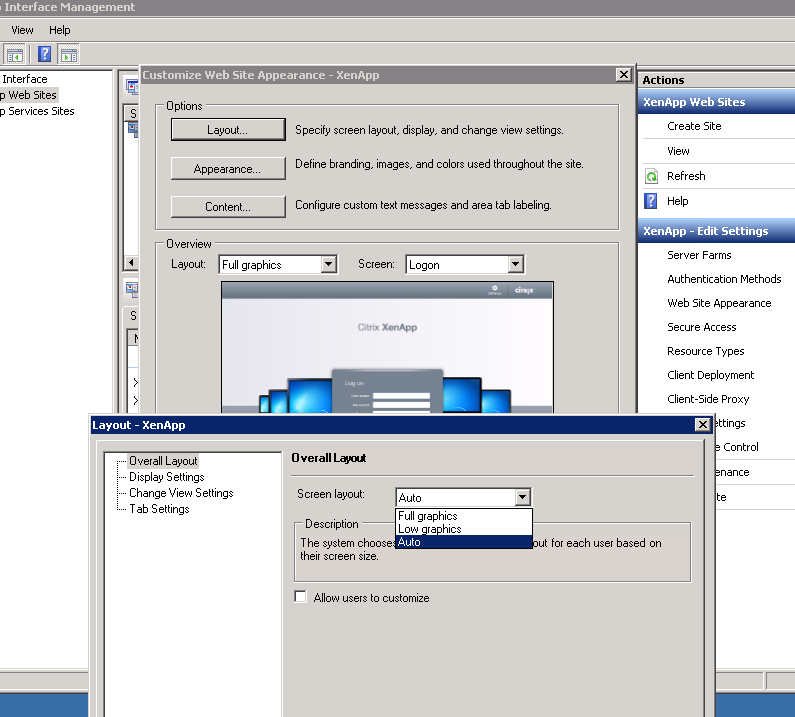Click Client Deployment action
This screenshot has height=717, width=795.
(x=710, y=375)
